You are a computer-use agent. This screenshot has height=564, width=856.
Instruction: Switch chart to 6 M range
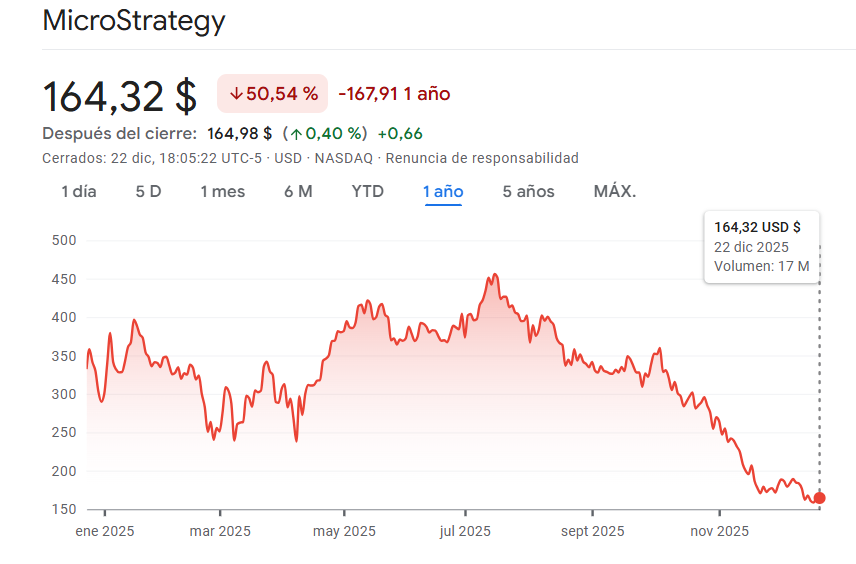[x=298, y=191]
